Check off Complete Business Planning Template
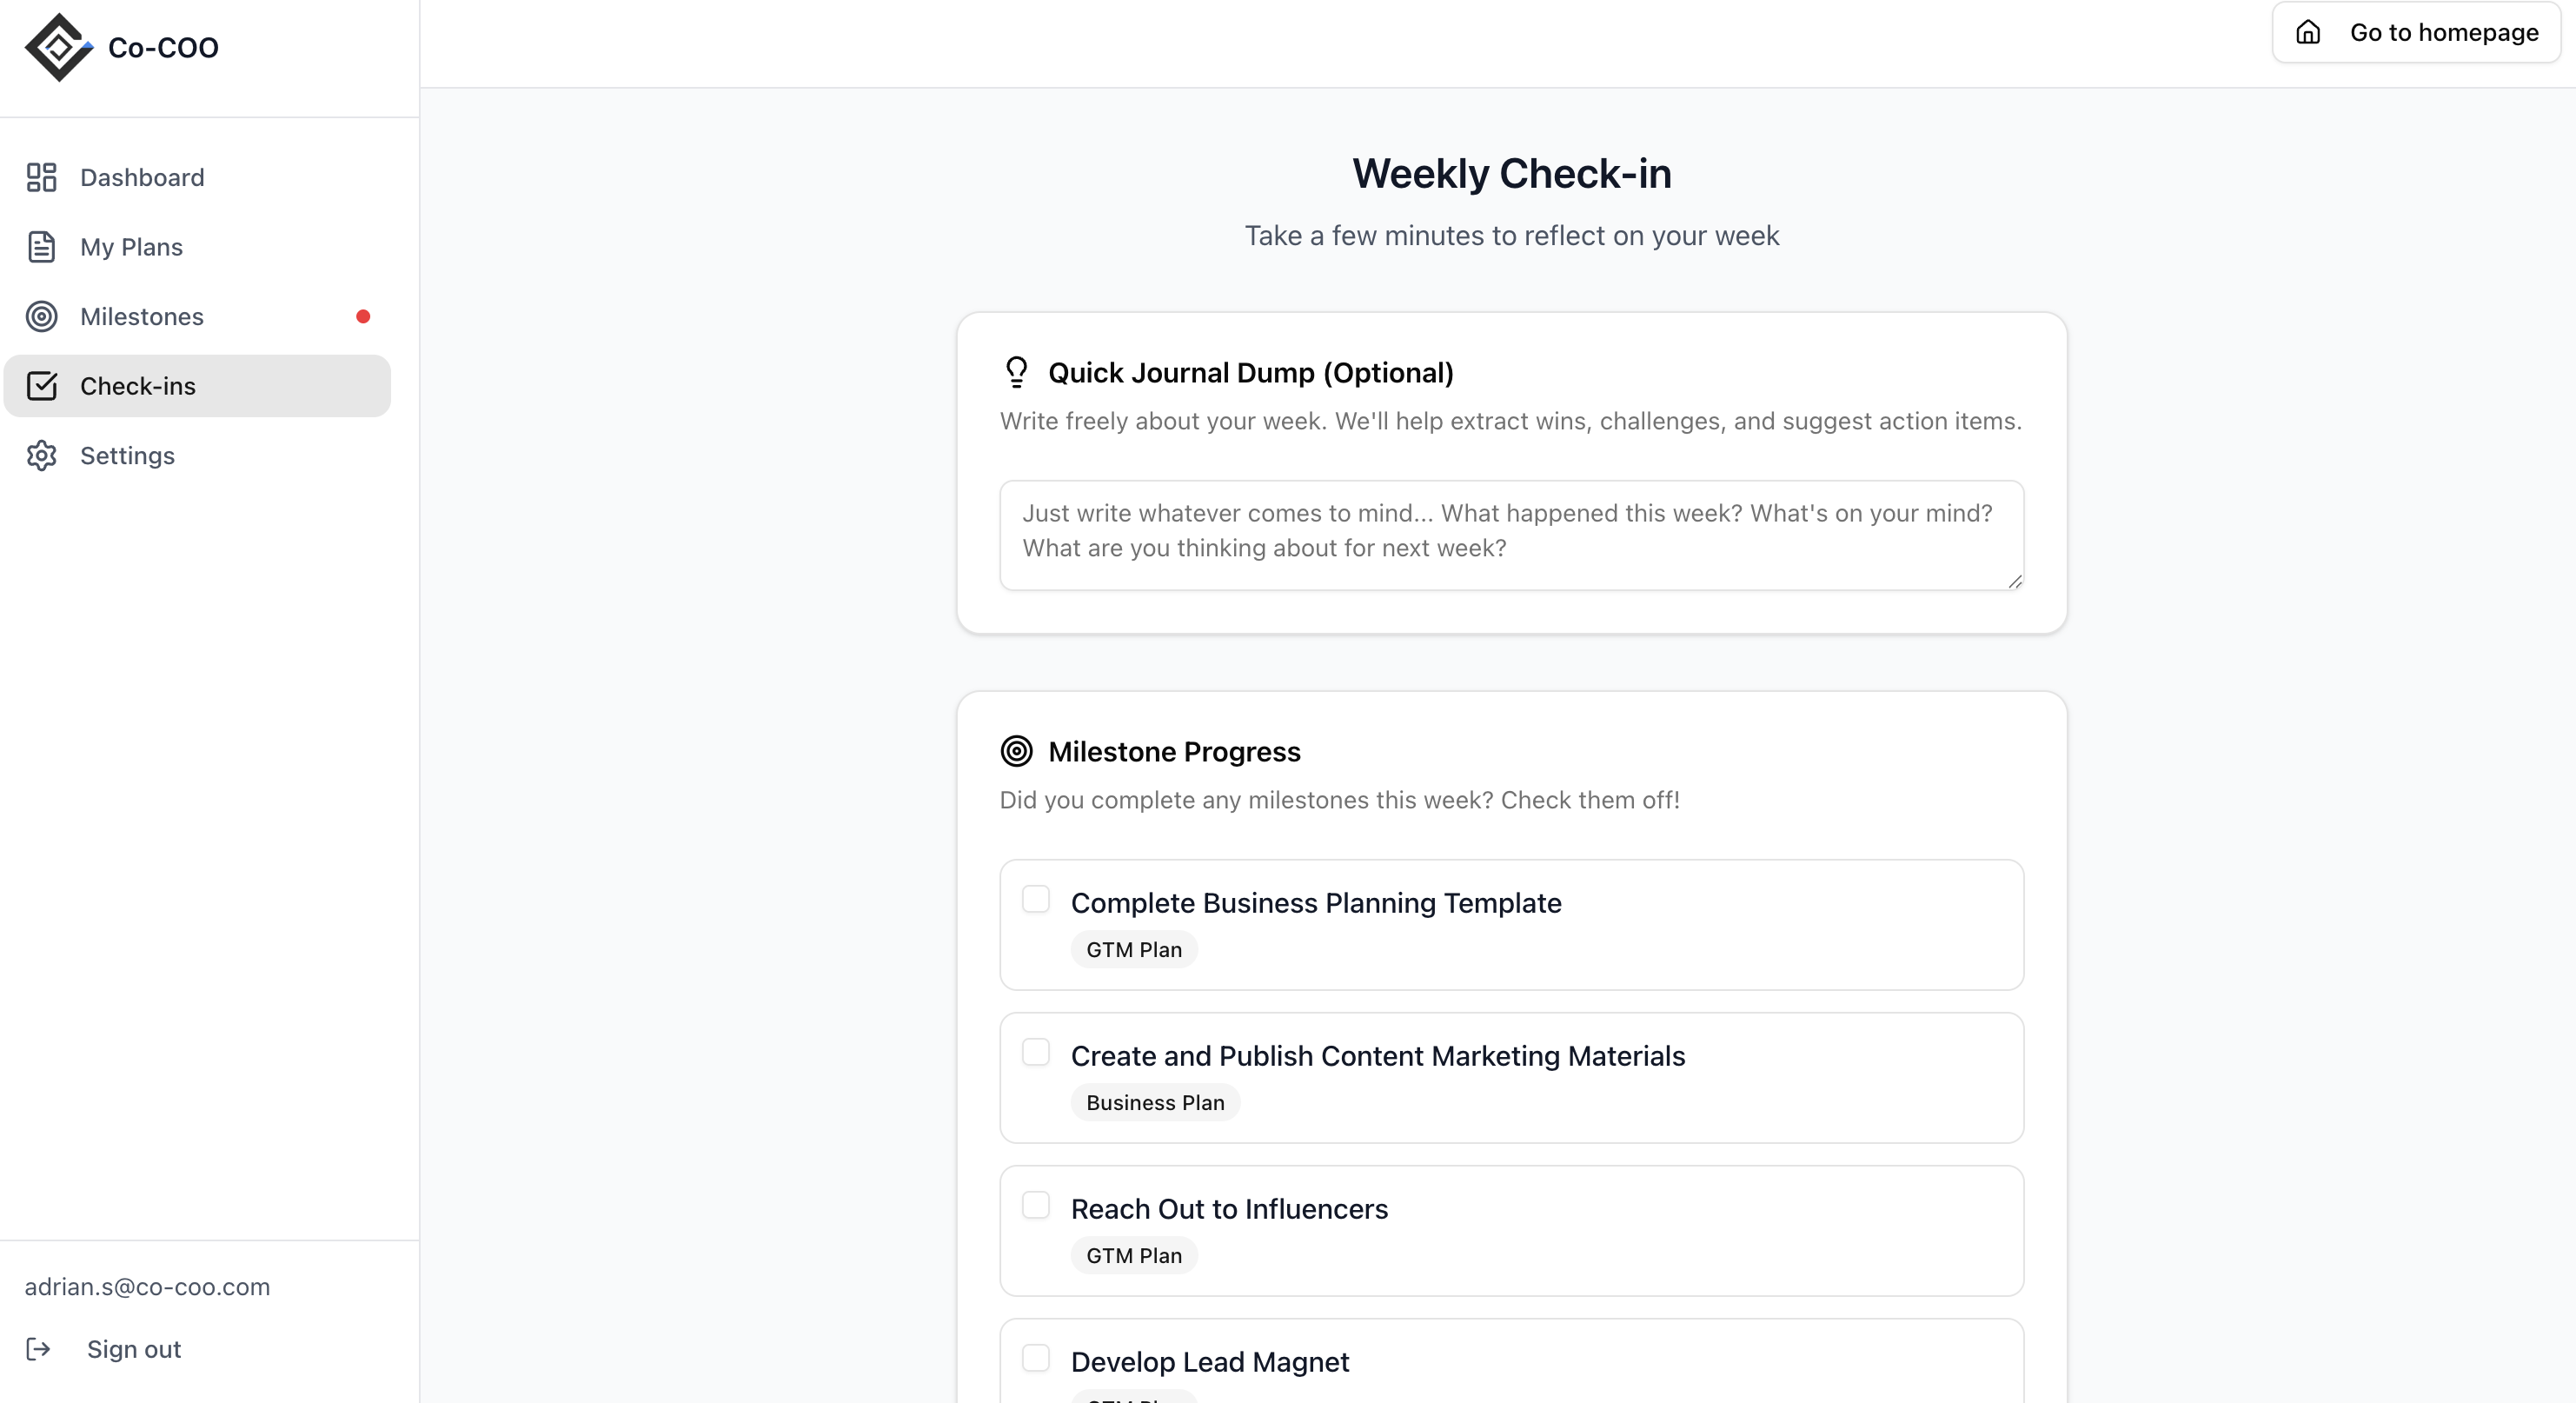This screenshot has height=1403, width=2576. (1036, 899)
